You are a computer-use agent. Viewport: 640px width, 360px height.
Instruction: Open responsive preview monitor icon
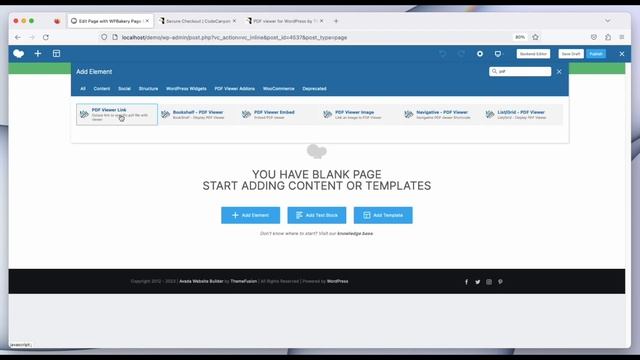pos(498,54)
